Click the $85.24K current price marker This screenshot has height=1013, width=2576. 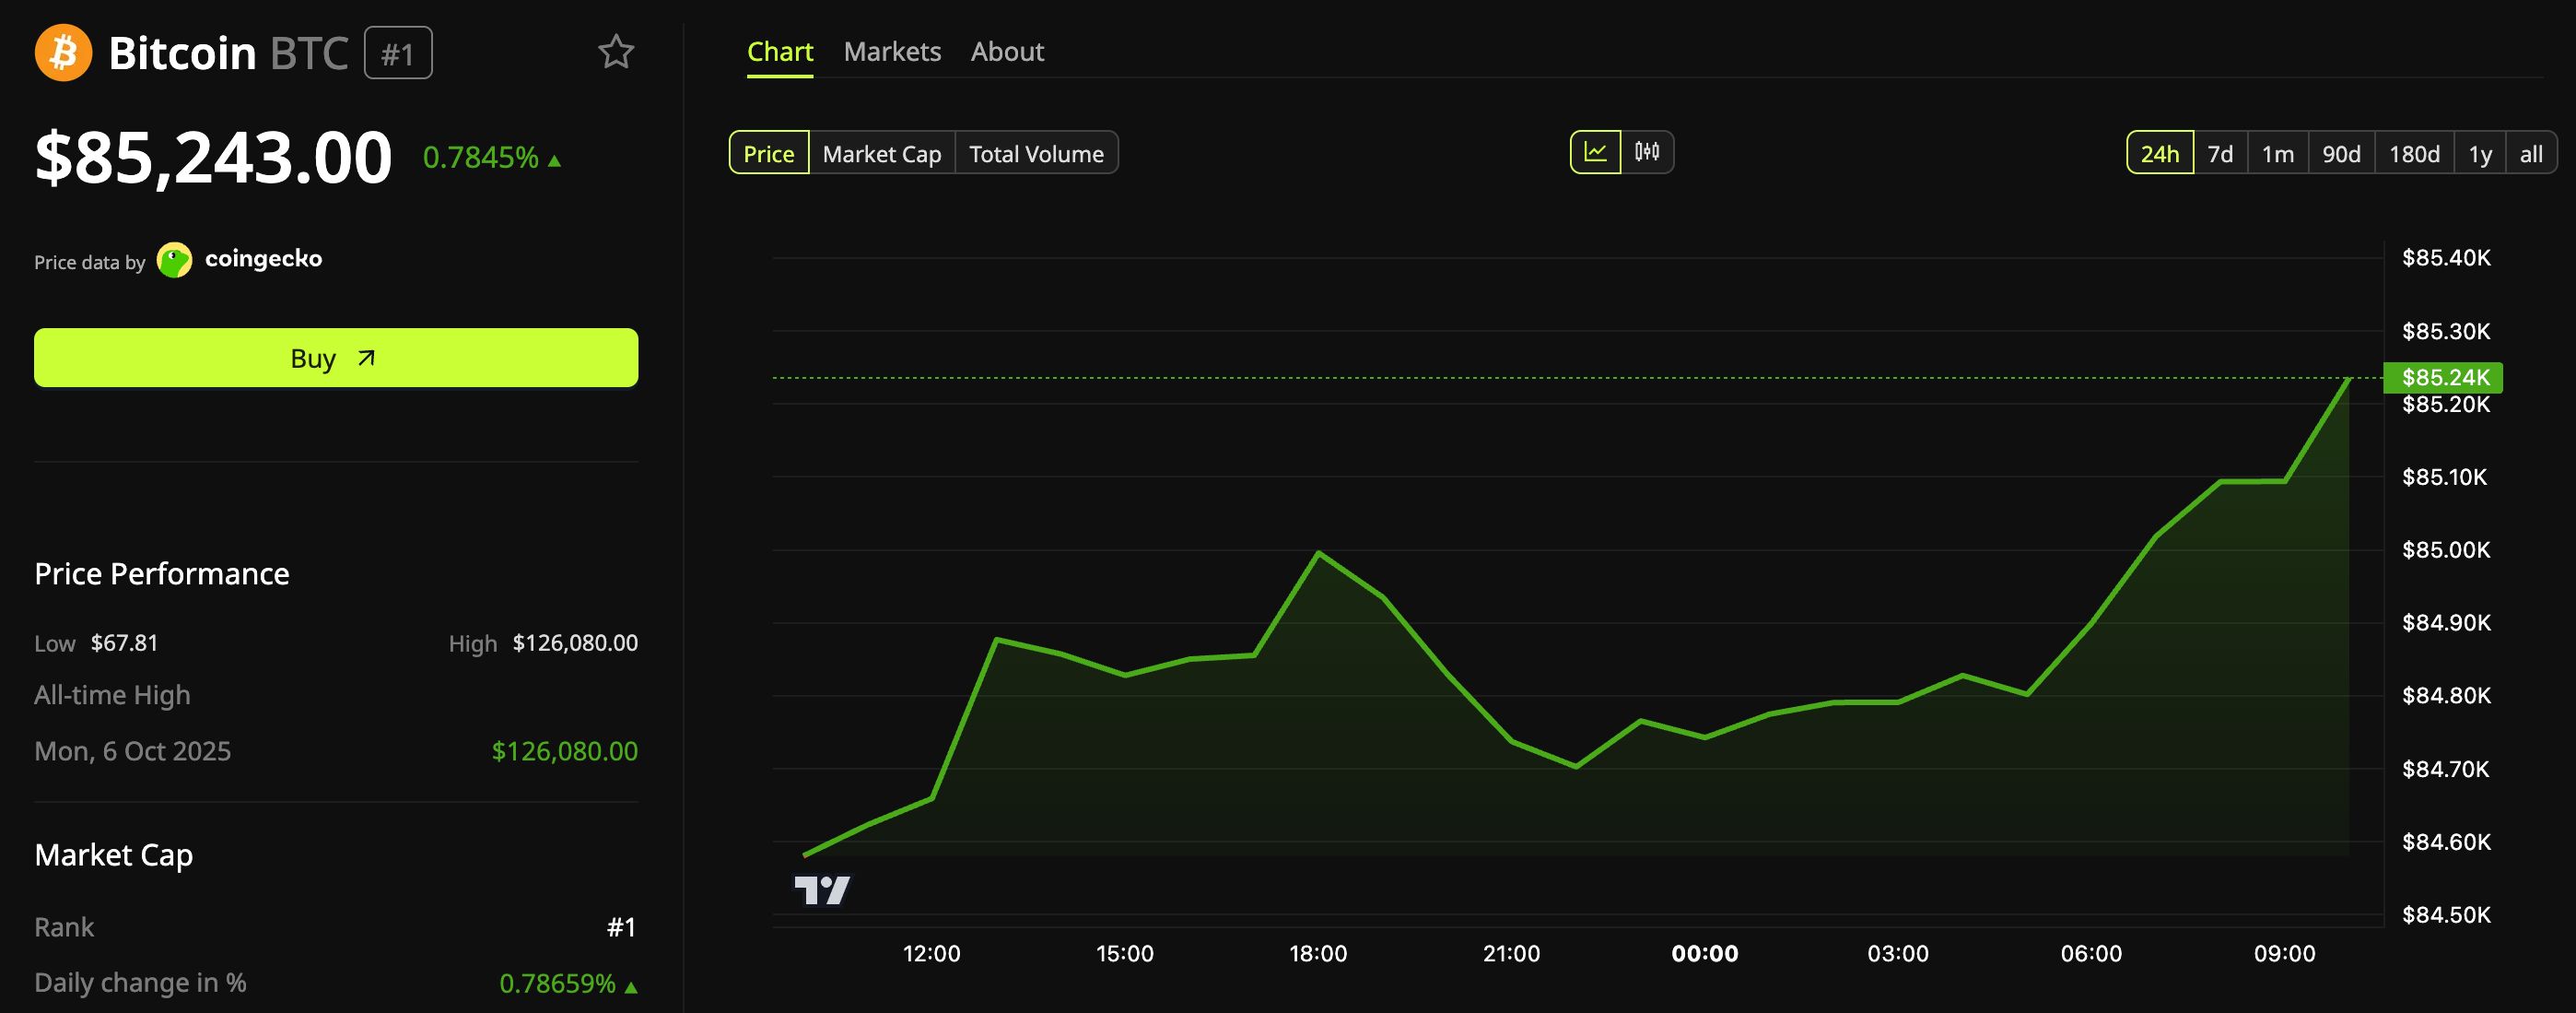click(2443, 377)
